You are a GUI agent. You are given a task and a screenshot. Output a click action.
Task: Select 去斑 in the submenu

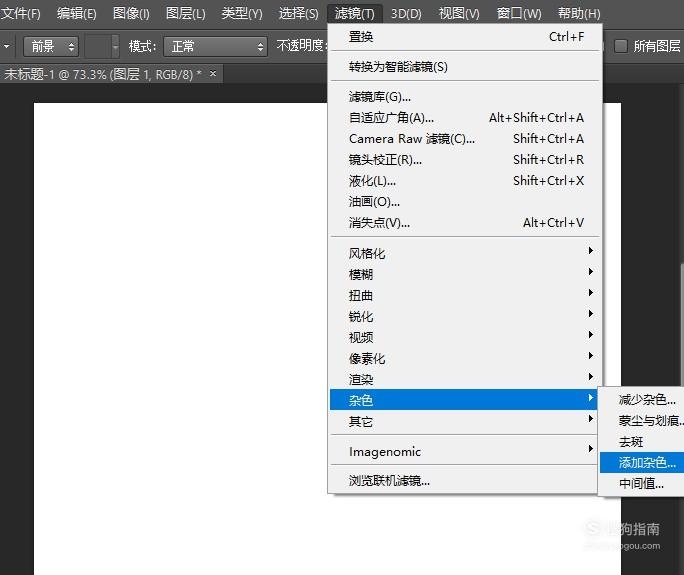(x=642, y=442)
